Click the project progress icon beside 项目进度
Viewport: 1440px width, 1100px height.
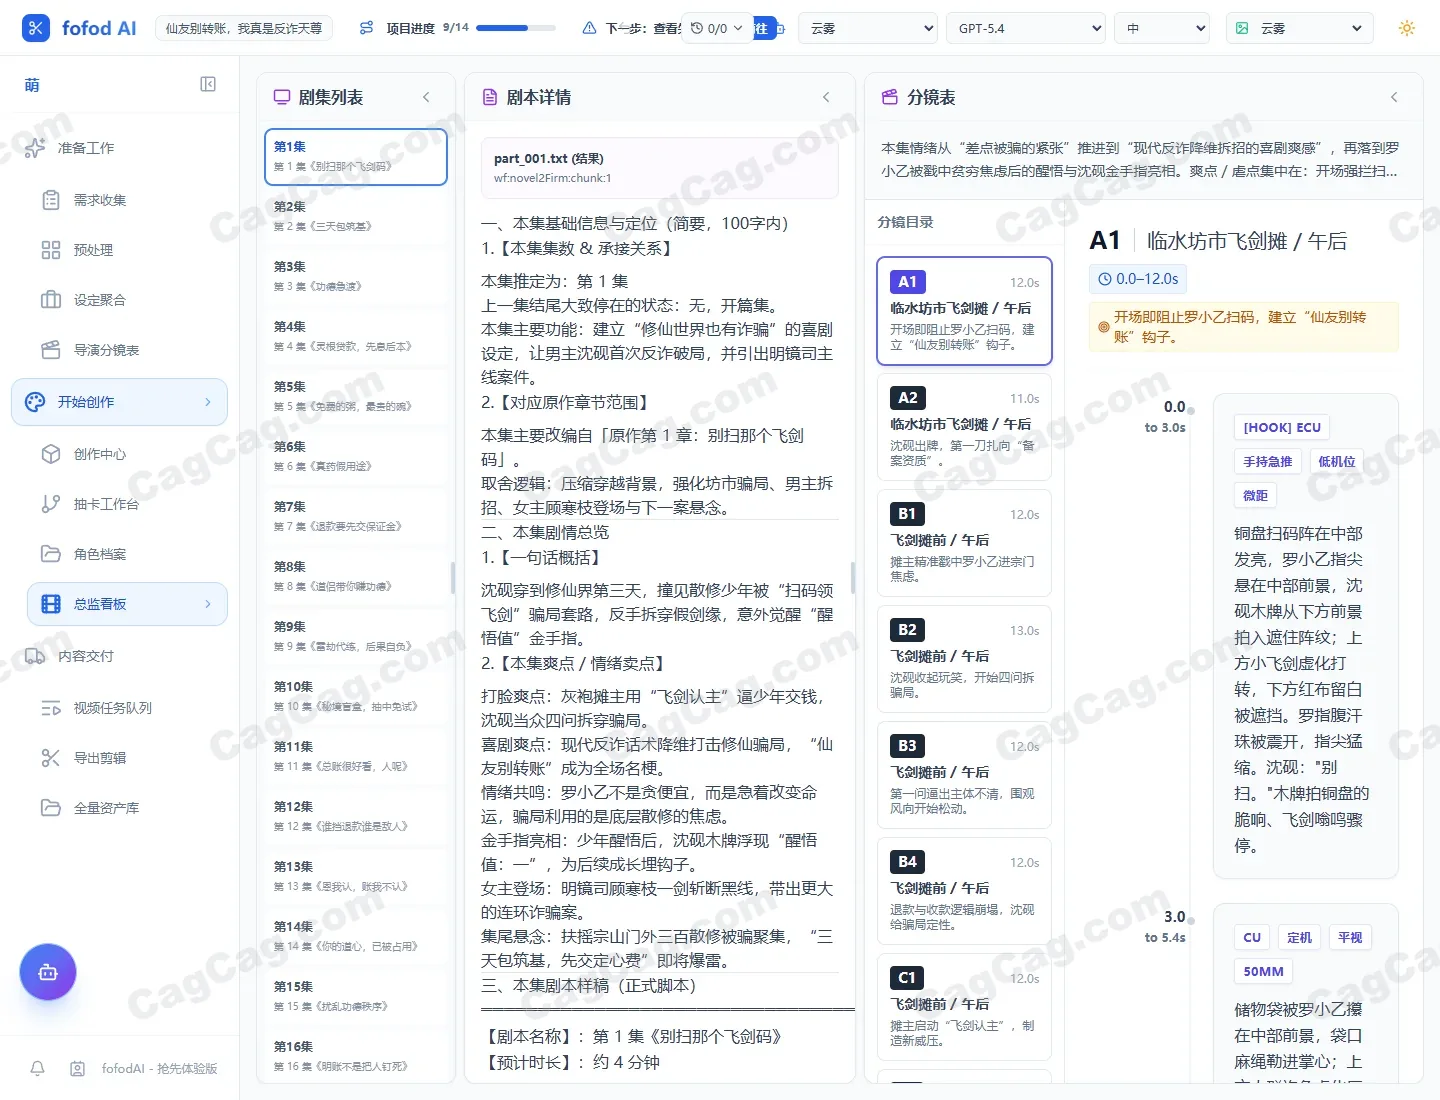coord(367,28)
